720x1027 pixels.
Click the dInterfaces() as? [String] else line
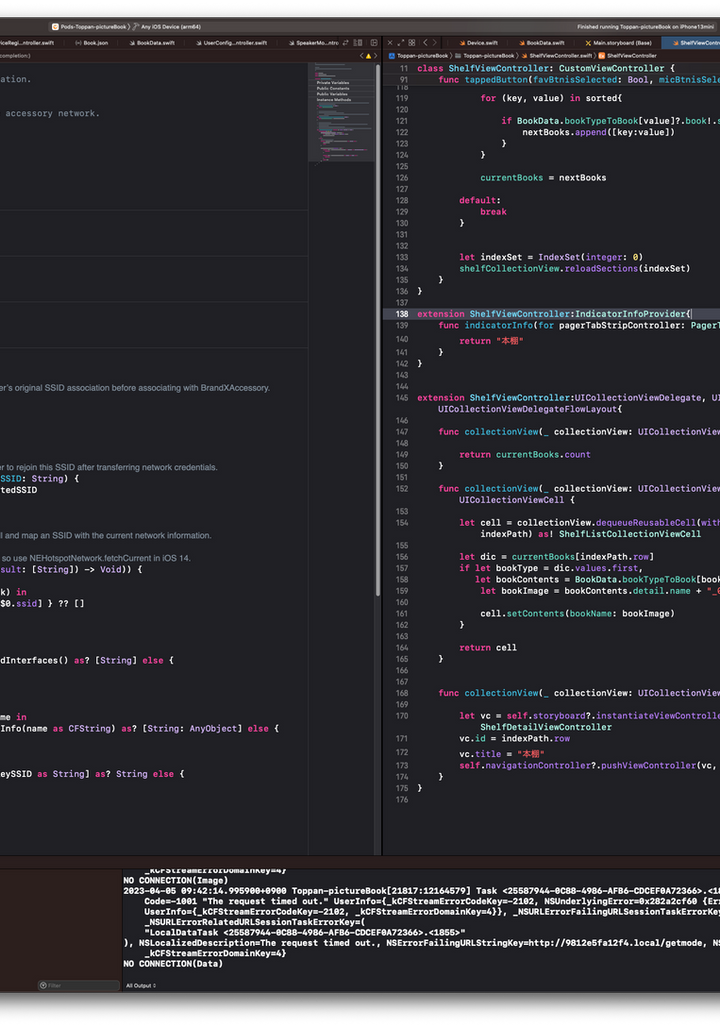tap(87, 660)
